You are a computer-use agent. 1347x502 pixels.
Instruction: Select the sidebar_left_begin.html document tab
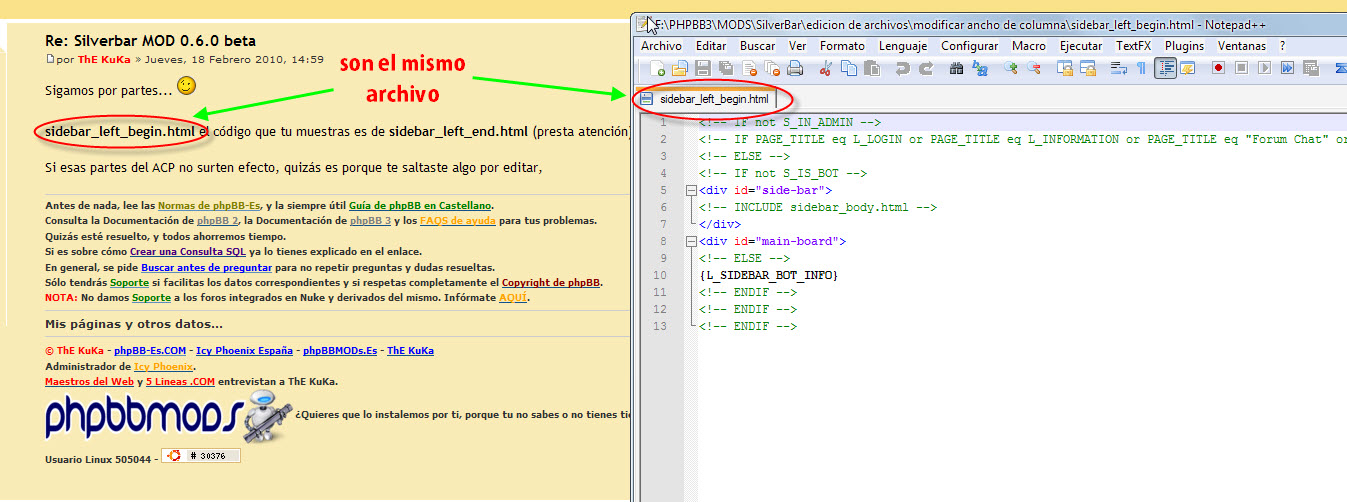point(713,99)
